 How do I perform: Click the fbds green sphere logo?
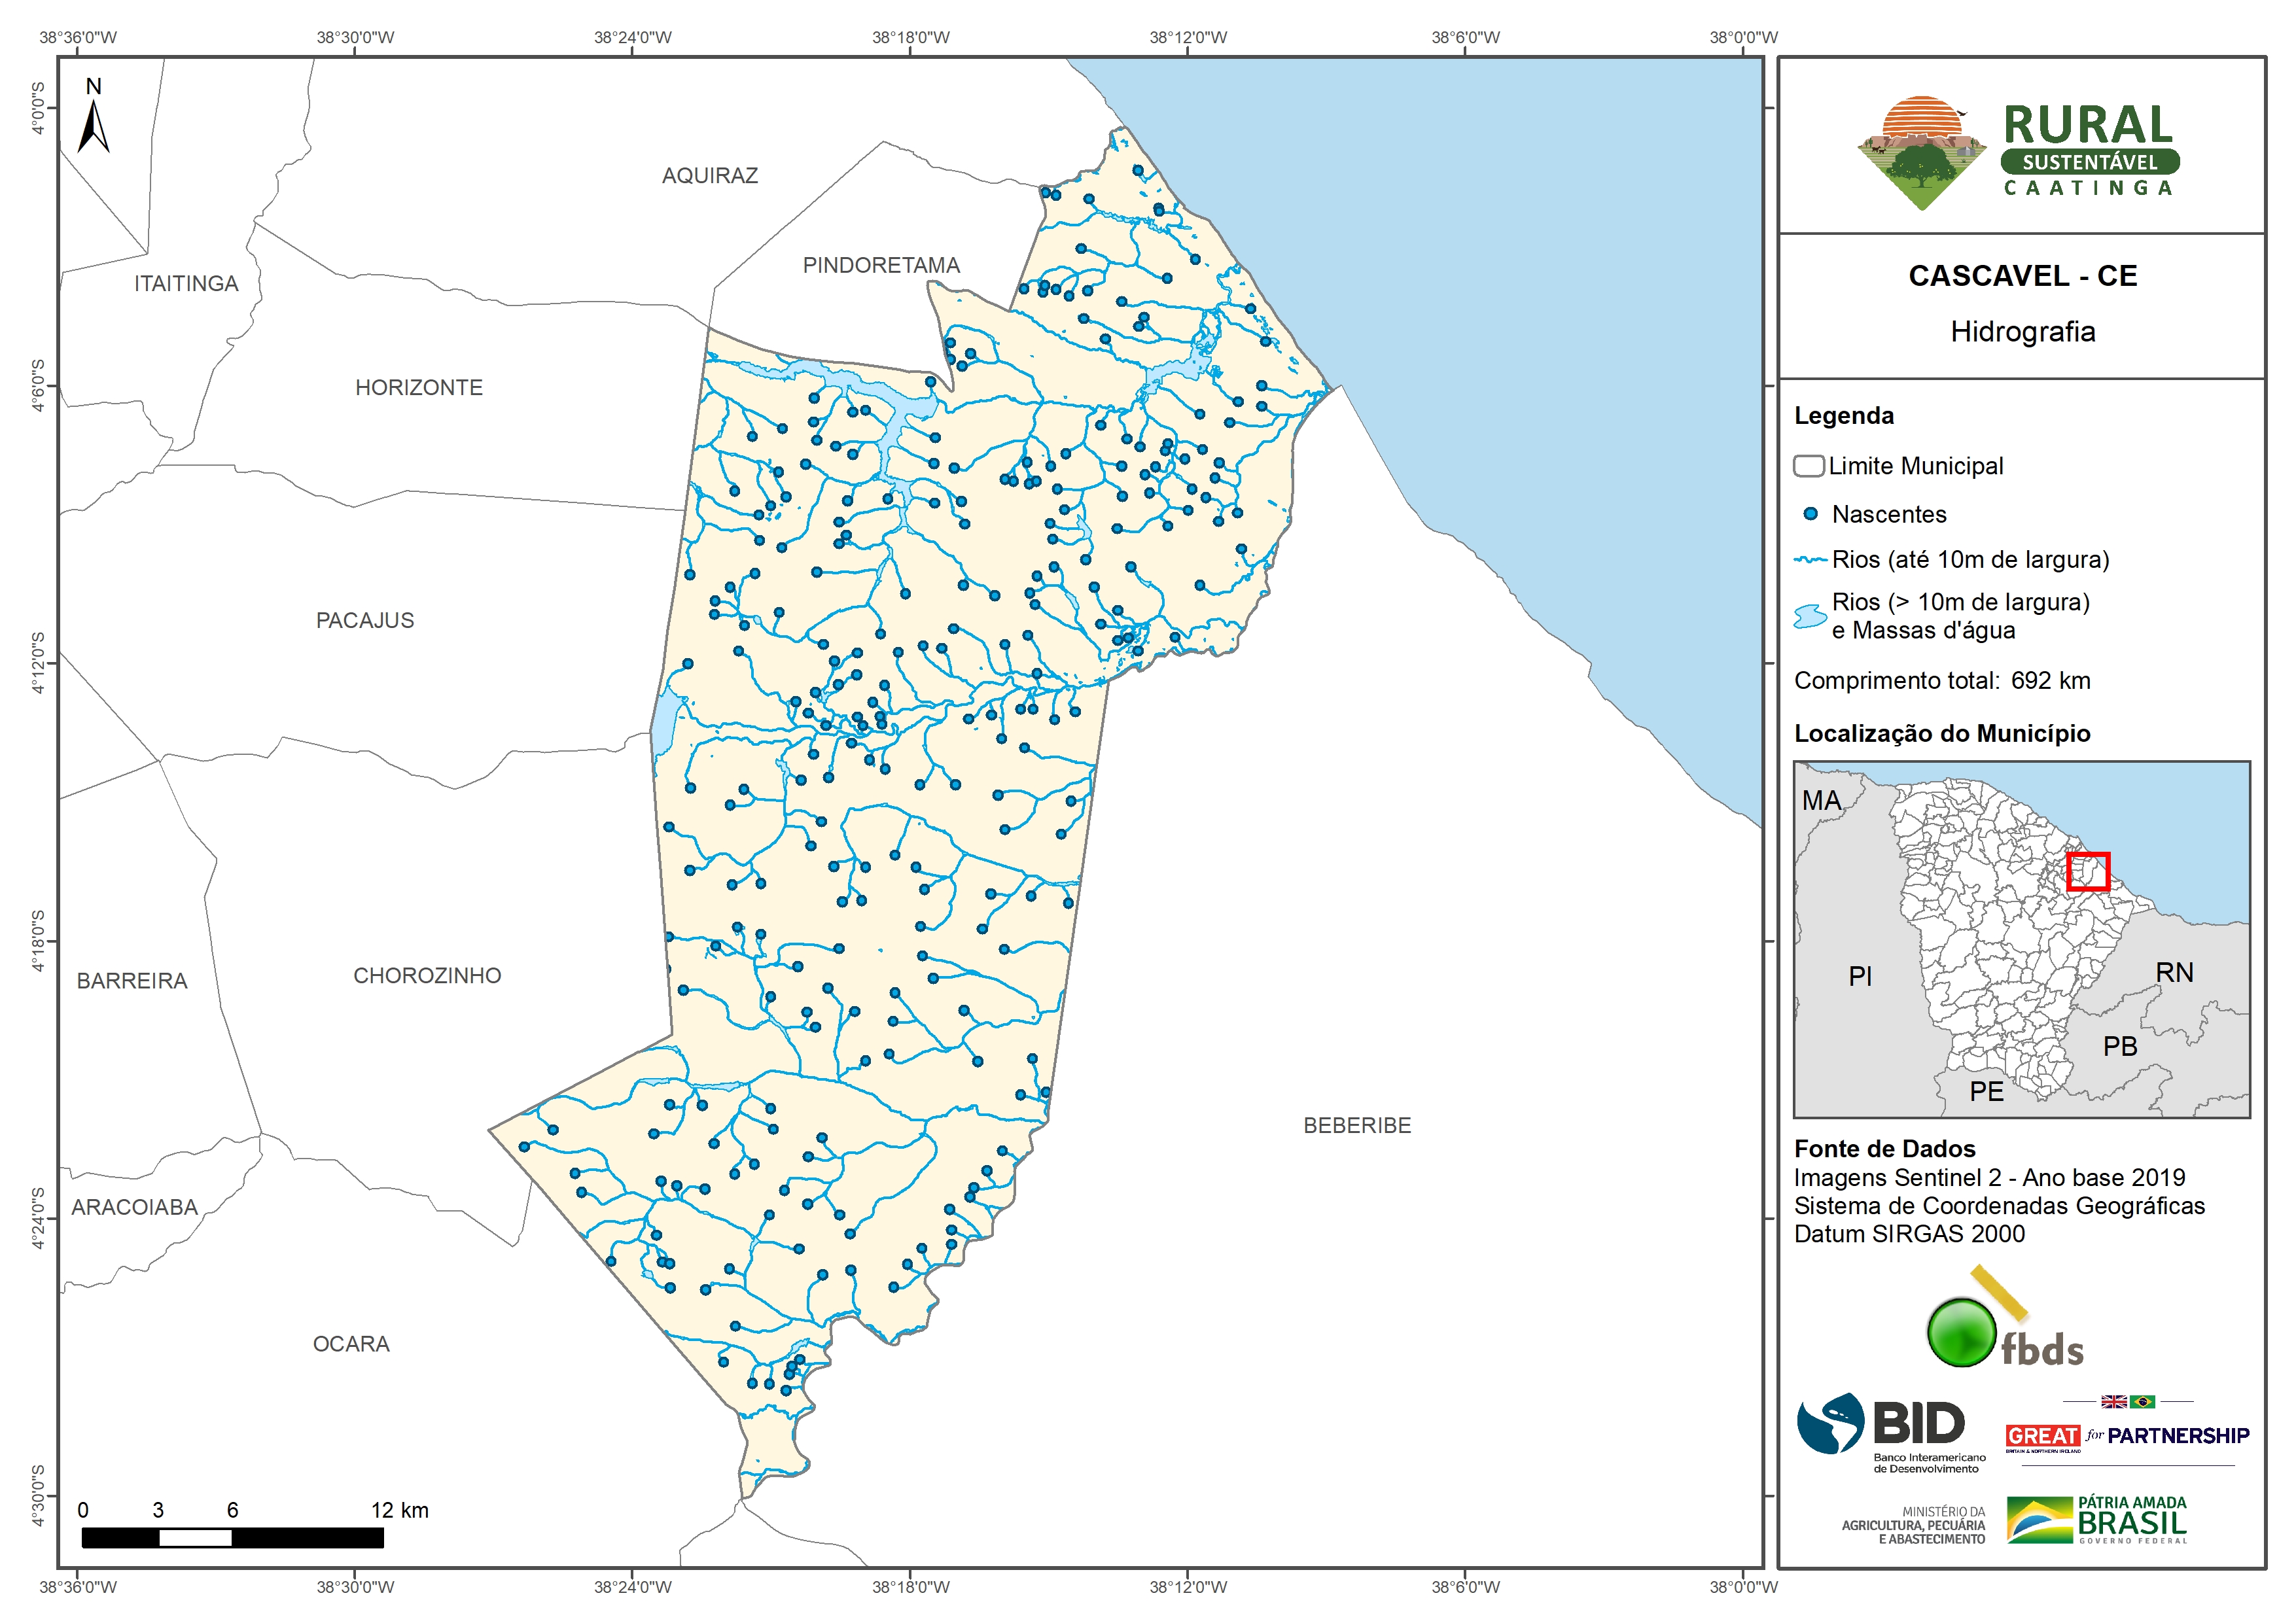click(1962, 1332)
